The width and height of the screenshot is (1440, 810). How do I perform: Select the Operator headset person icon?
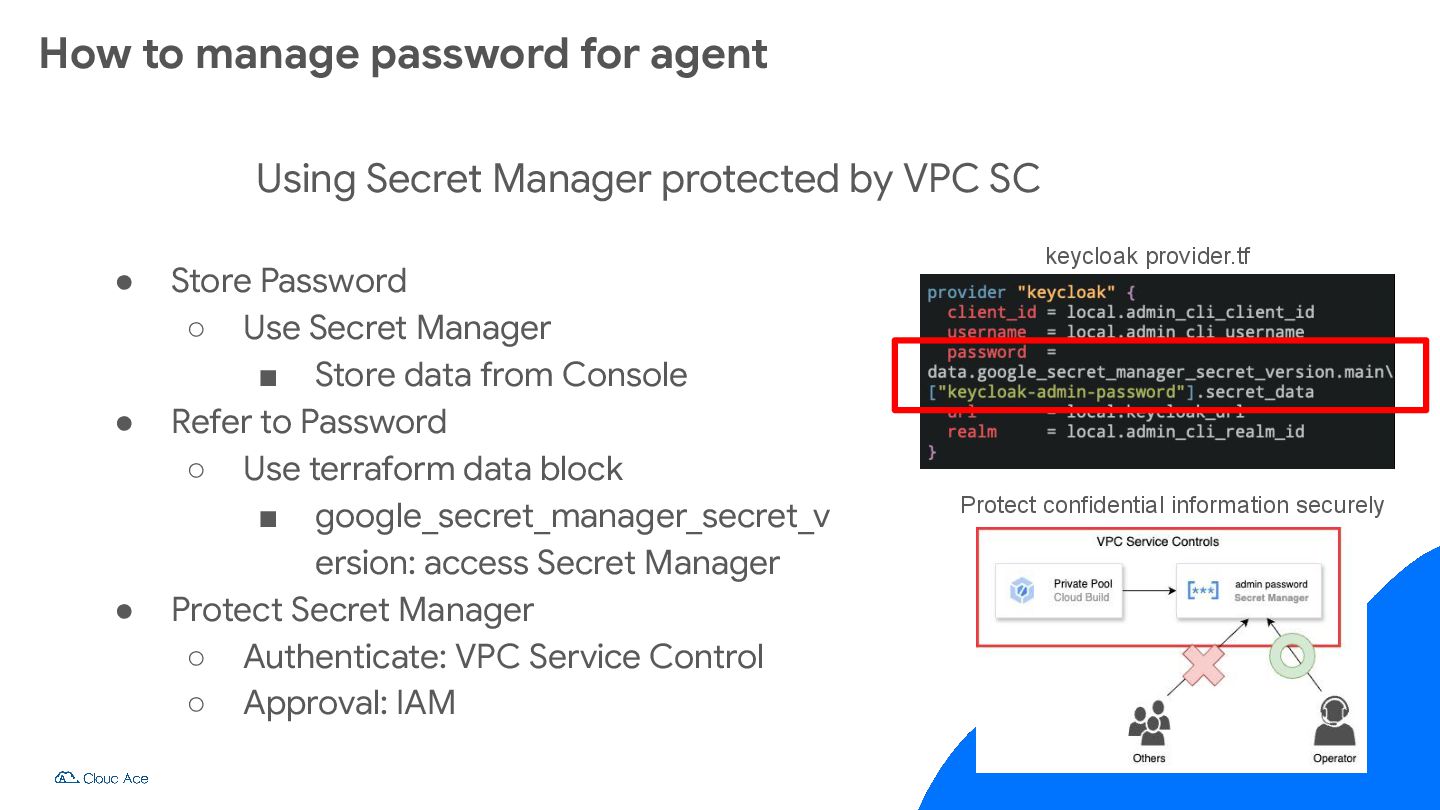pyautogui.click(x=1334, y=721)
